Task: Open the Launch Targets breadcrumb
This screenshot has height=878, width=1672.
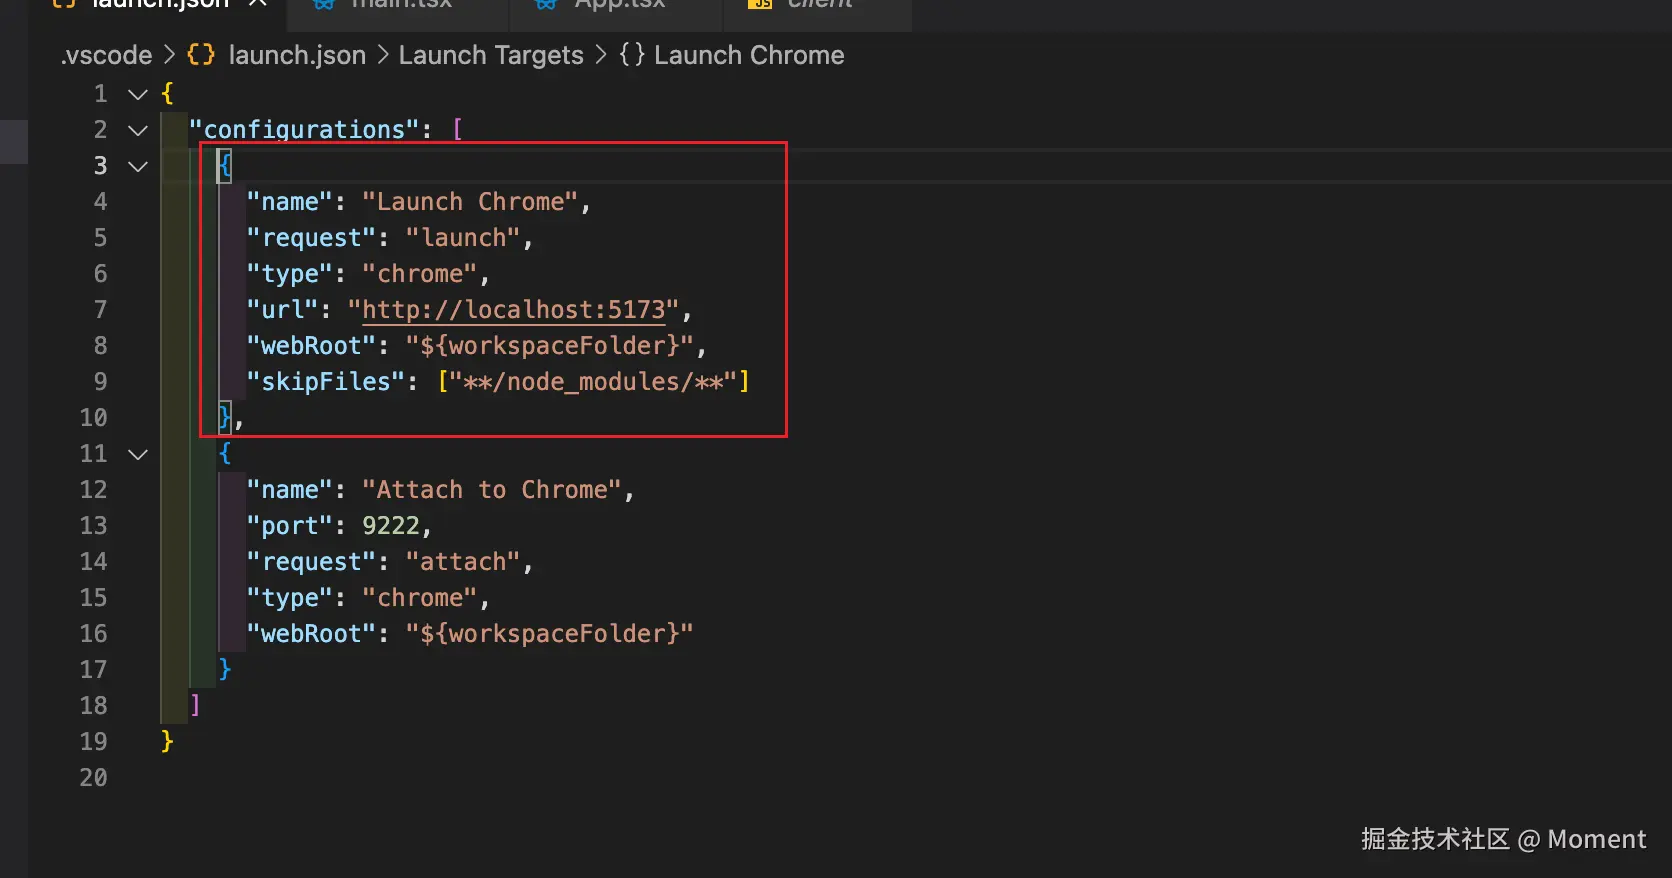Action: (491, 55)
